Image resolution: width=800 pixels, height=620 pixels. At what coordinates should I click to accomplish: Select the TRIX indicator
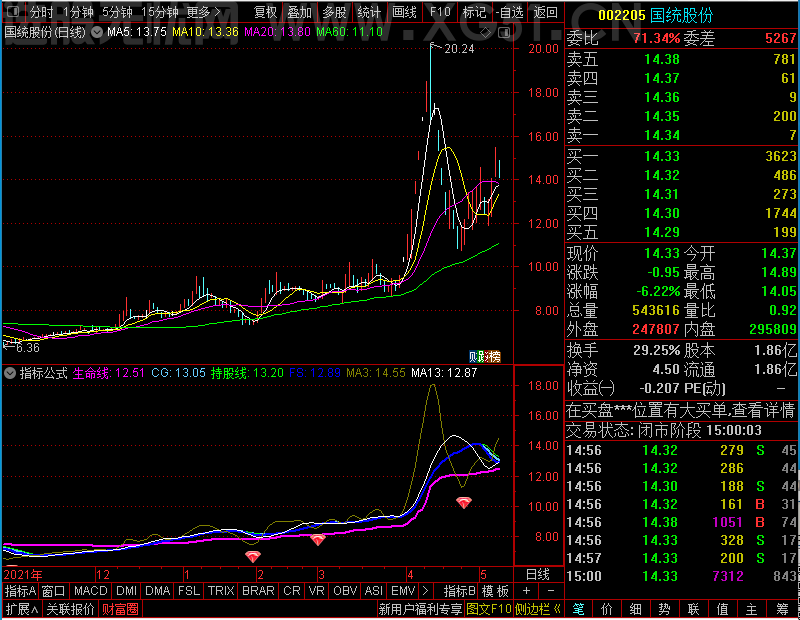tap(220, 591)
